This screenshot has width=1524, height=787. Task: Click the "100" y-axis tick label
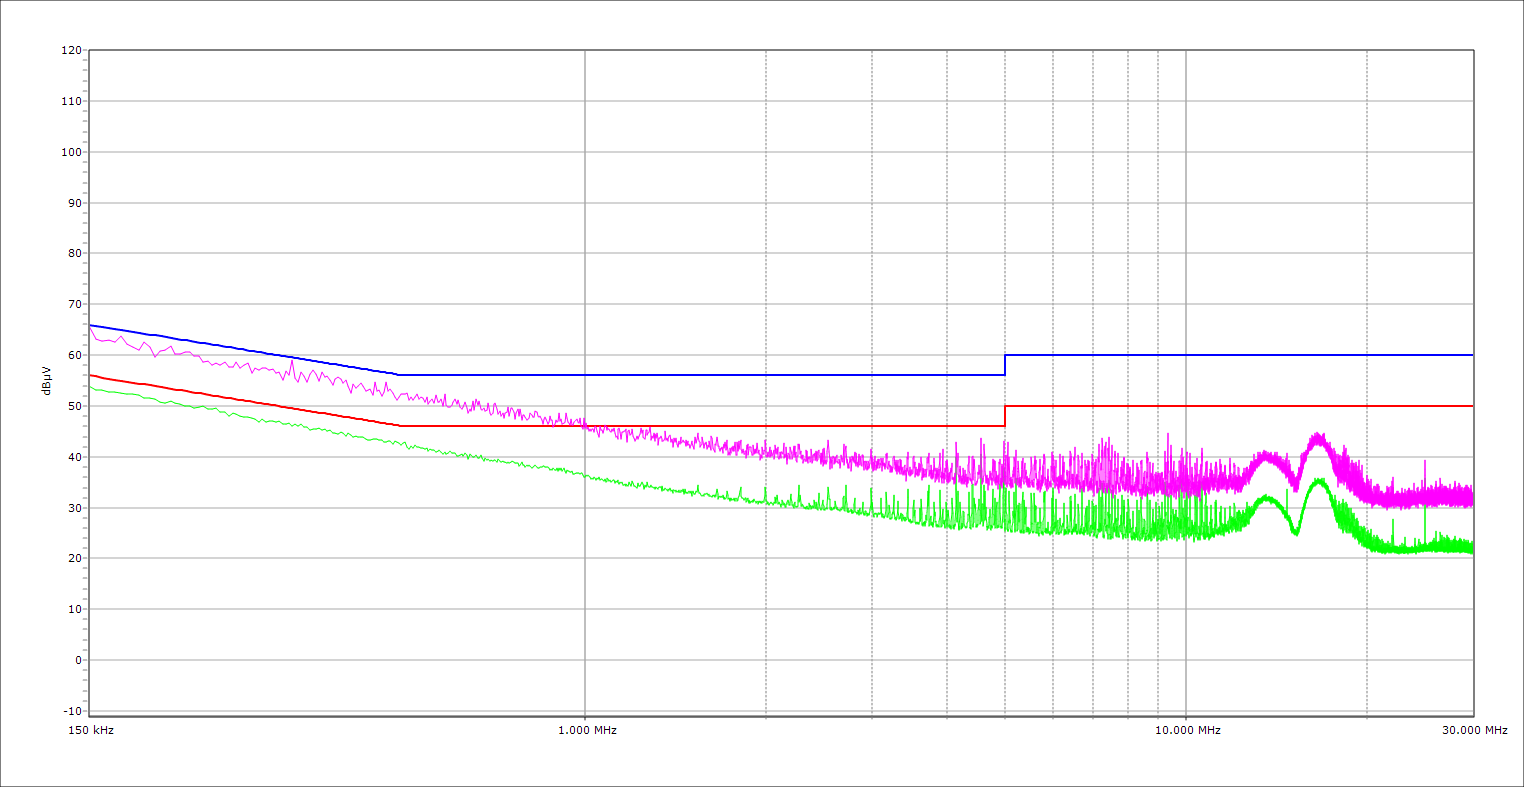coord(71,152)
